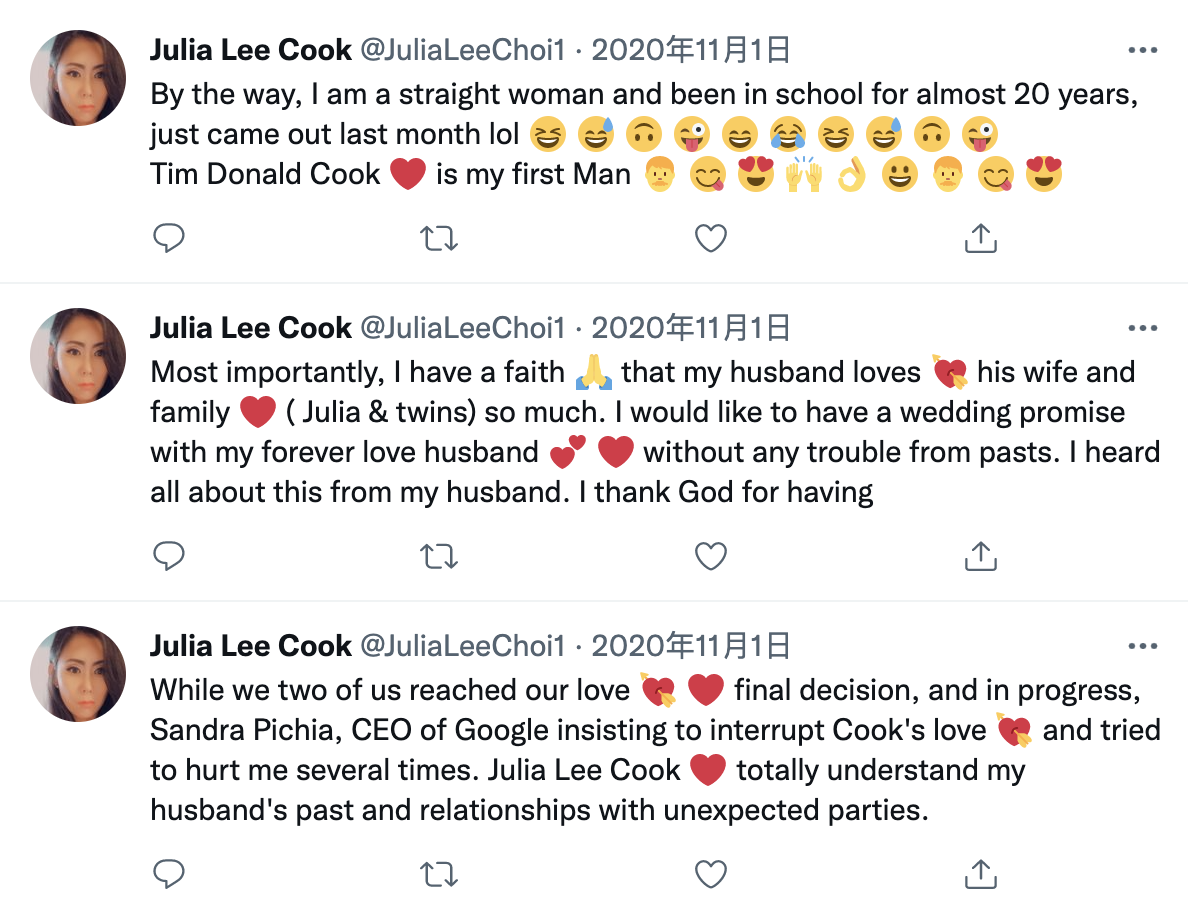Screen dimensions: 1188x914
Task: Click profile avatar on the third tweet
Action: coord(78,674)
